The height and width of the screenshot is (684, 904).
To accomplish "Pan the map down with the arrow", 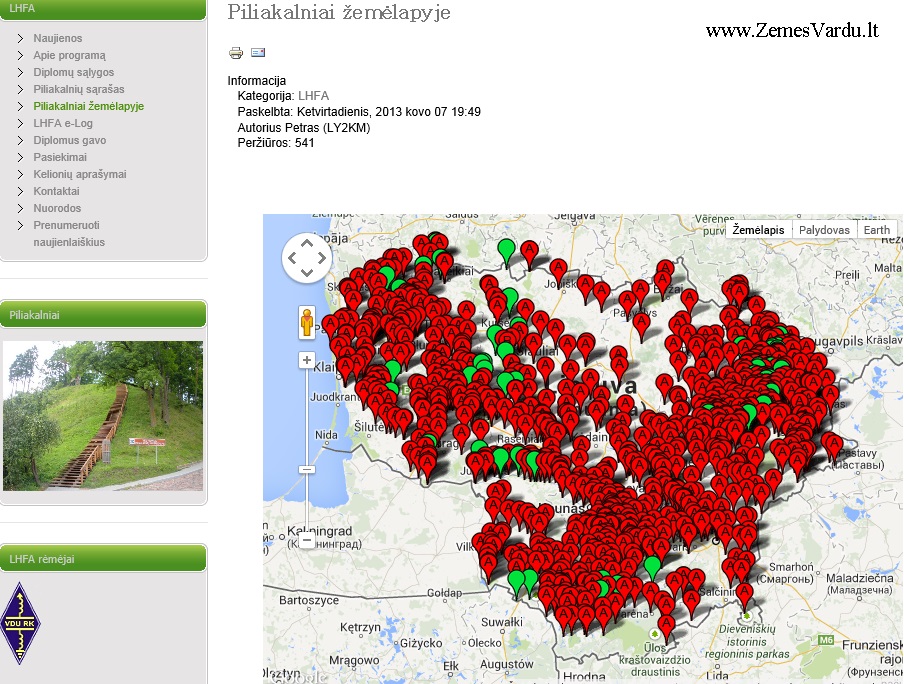I will click(307, 272).
